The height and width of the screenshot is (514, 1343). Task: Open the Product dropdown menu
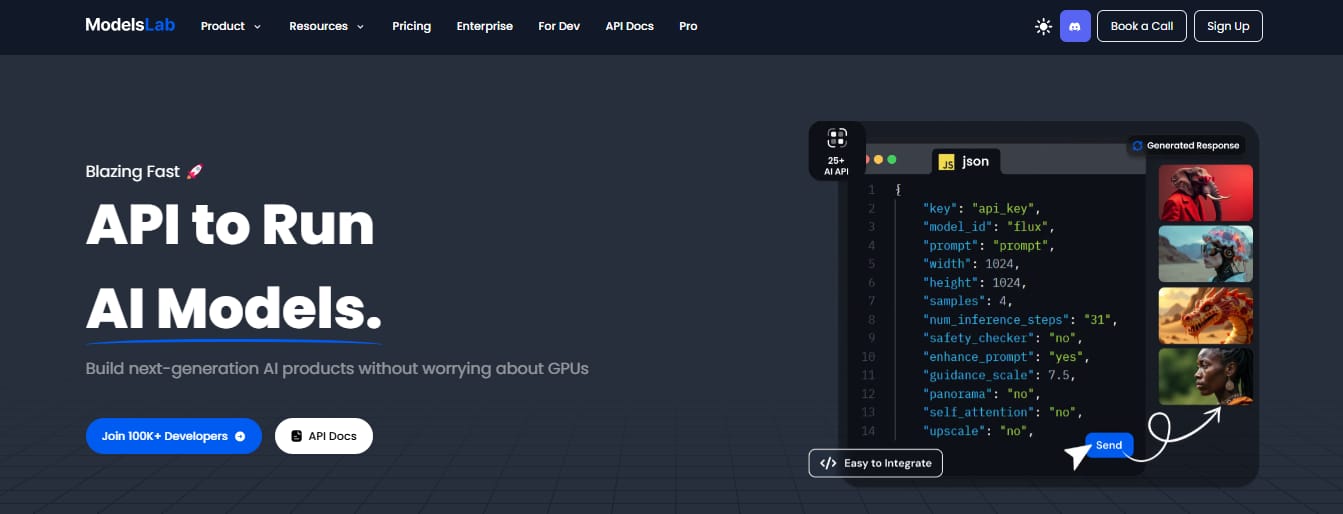(x=231, y=26)
